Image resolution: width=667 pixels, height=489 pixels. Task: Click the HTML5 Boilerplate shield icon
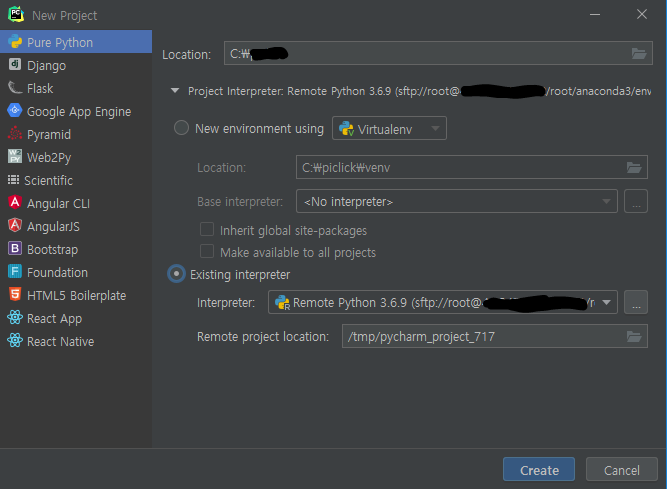coord(15,294)
